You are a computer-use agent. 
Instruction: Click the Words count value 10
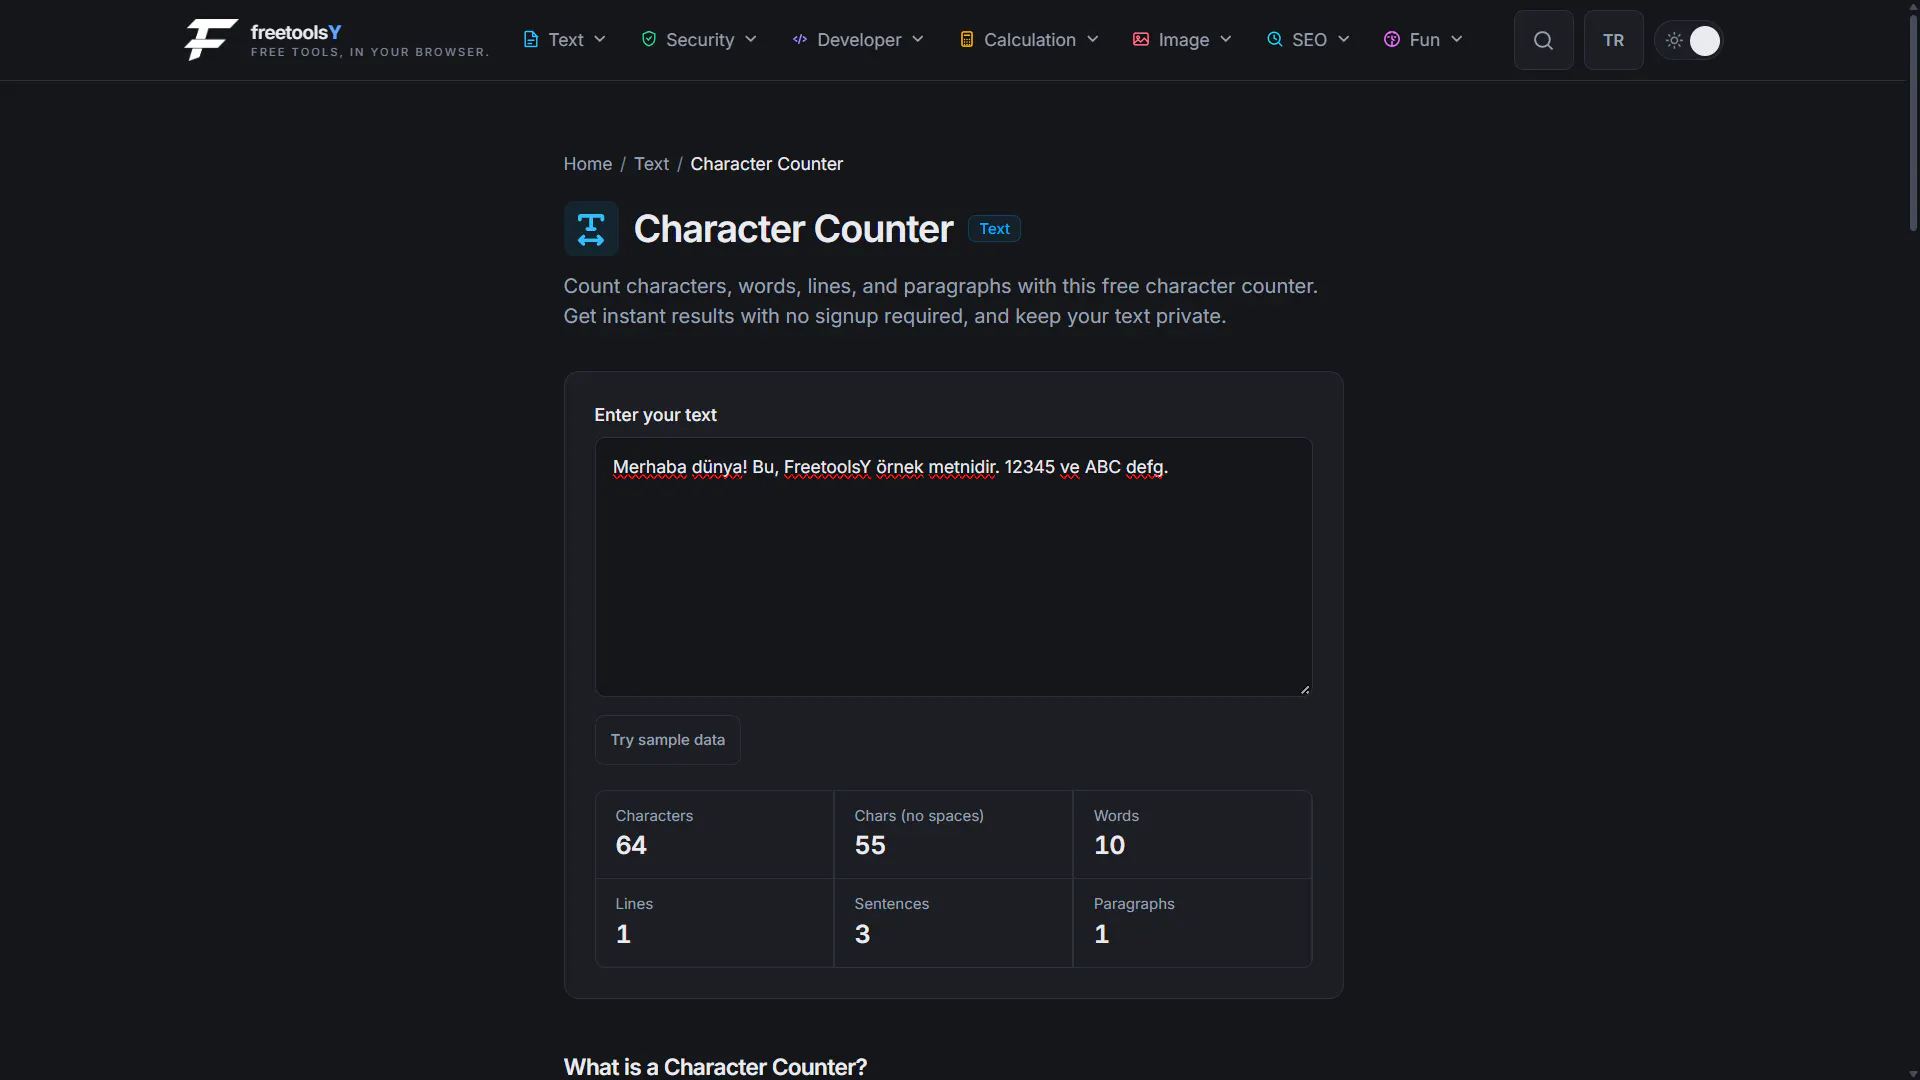pos(1109,846)
